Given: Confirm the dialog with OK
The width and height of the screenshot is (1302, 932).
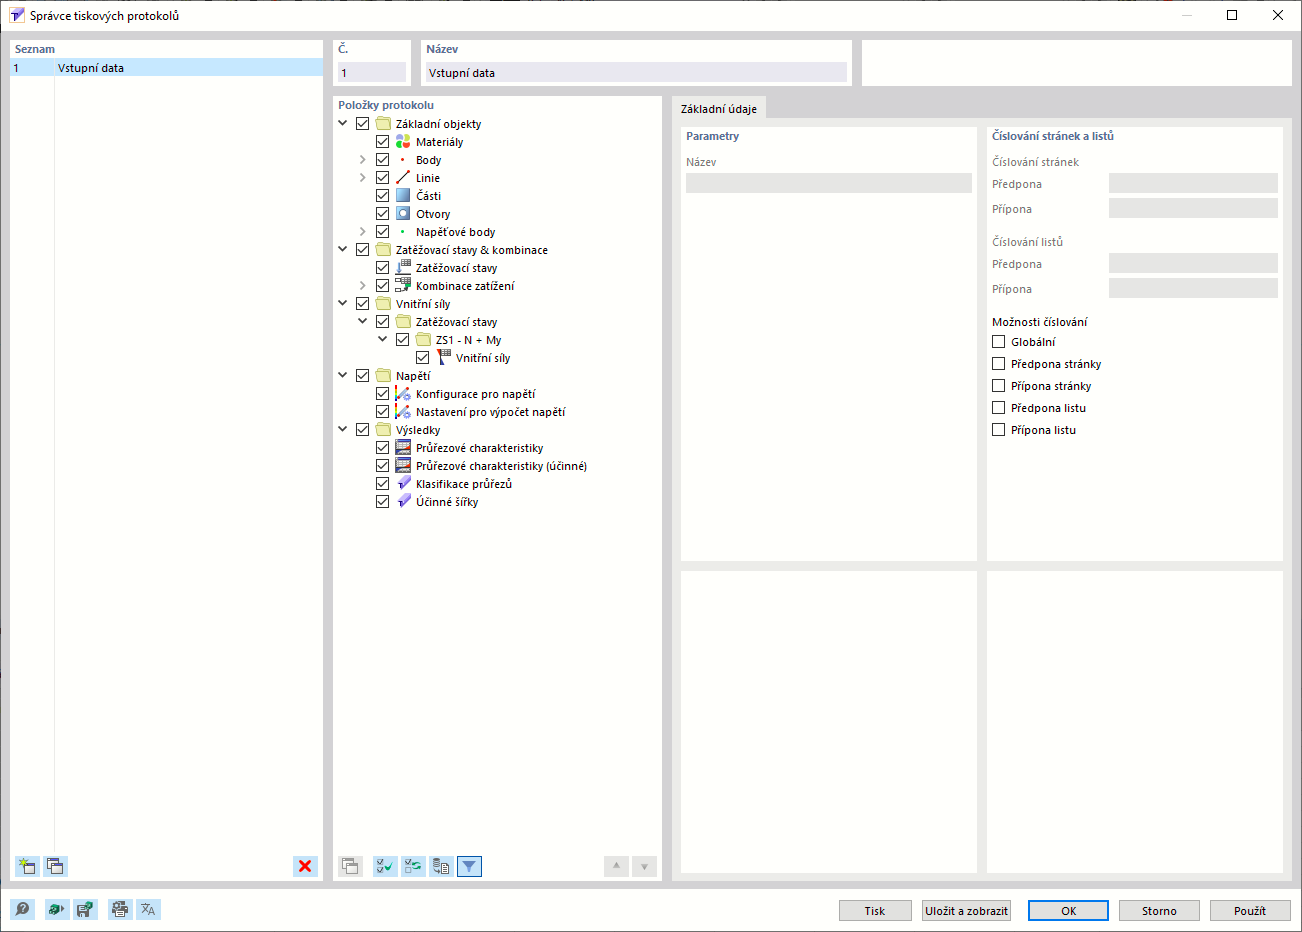Looking at the screenshot, I should (1068, 911).
